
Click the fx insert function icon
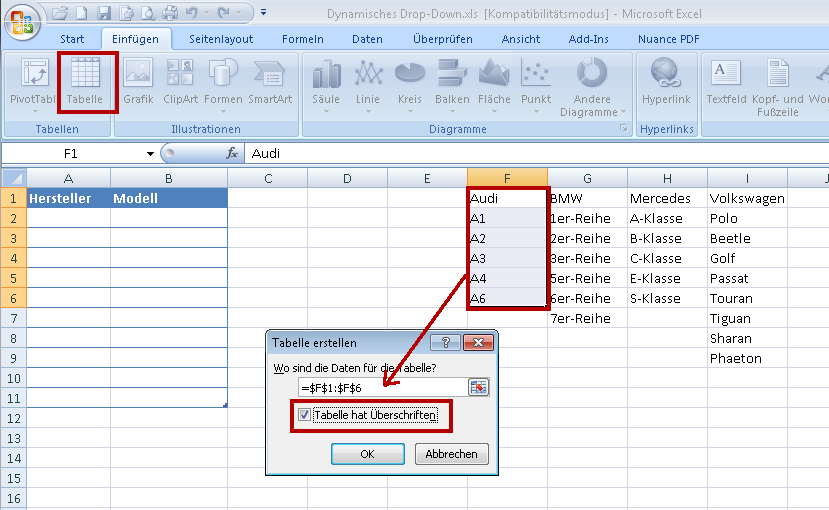232,153
